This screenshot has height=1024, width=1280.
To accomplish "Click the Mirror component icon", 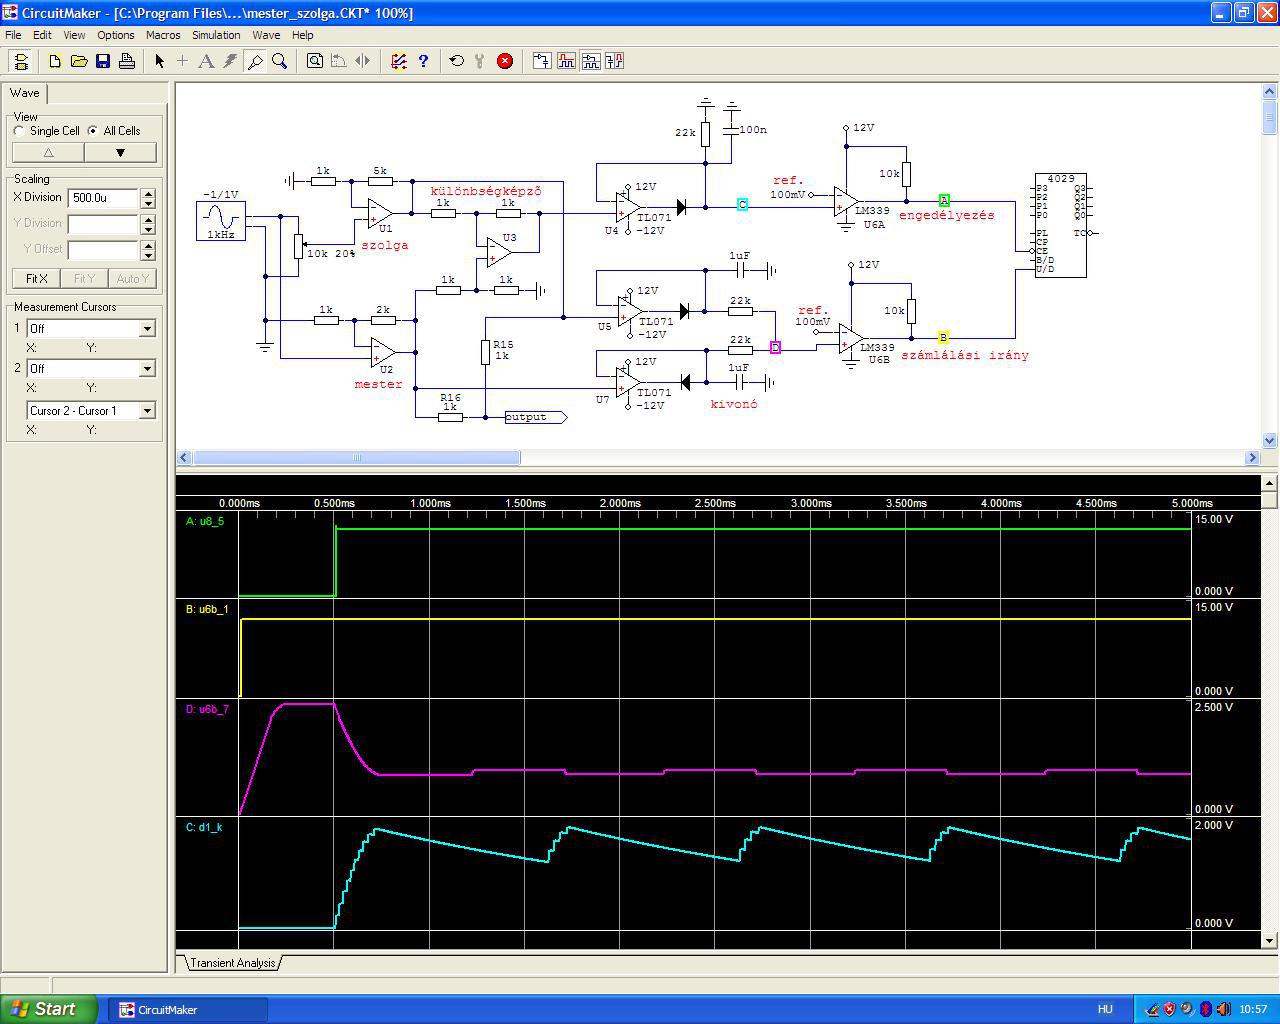I will 363,61.
